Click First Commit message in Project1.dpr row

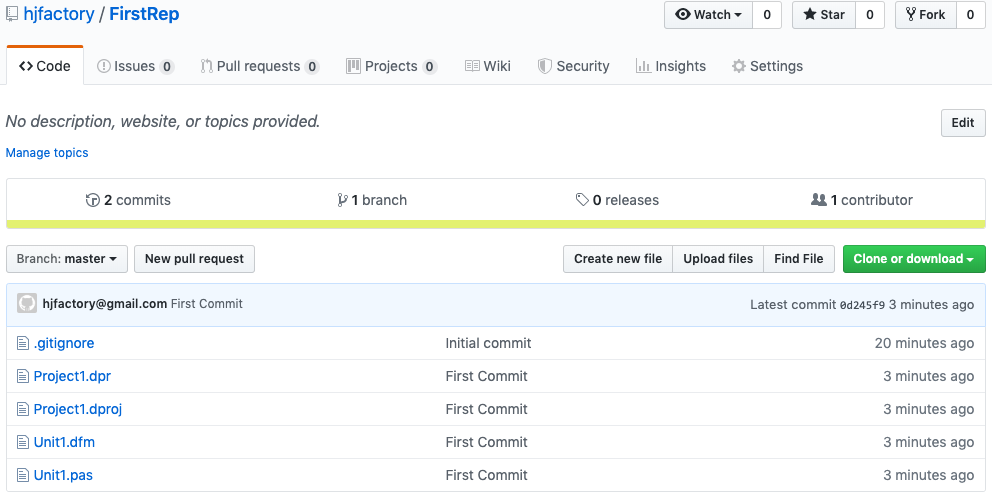point(487,376)
